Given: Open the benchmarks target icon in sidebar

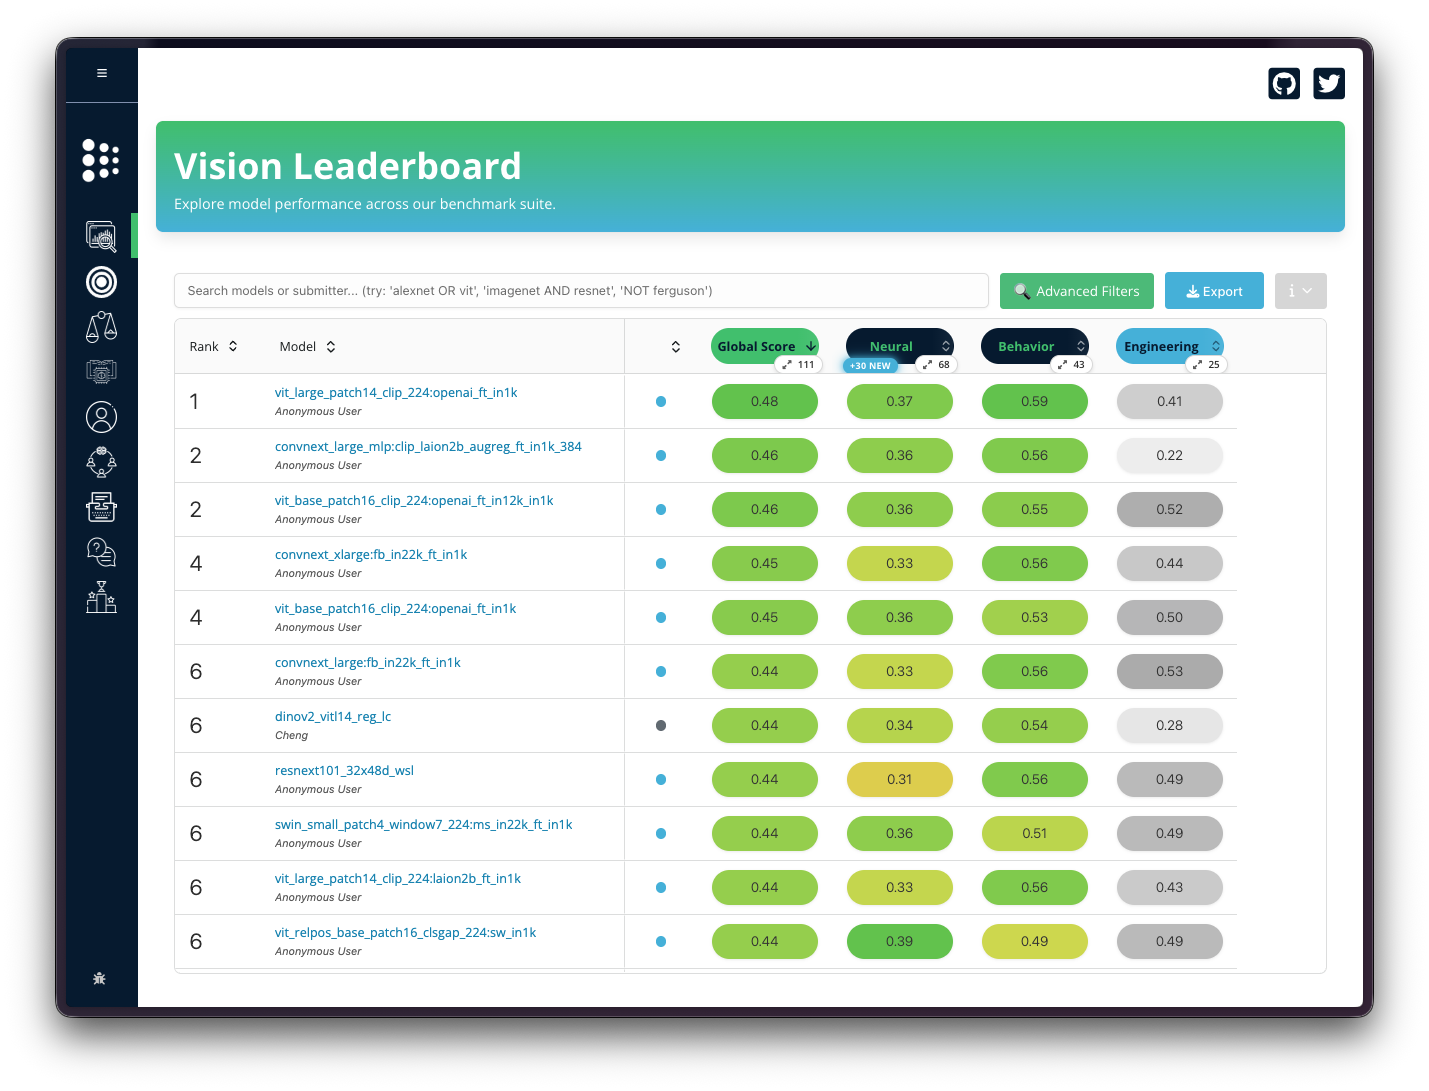Looking at the screenshot, I should [x=101, y=282].
